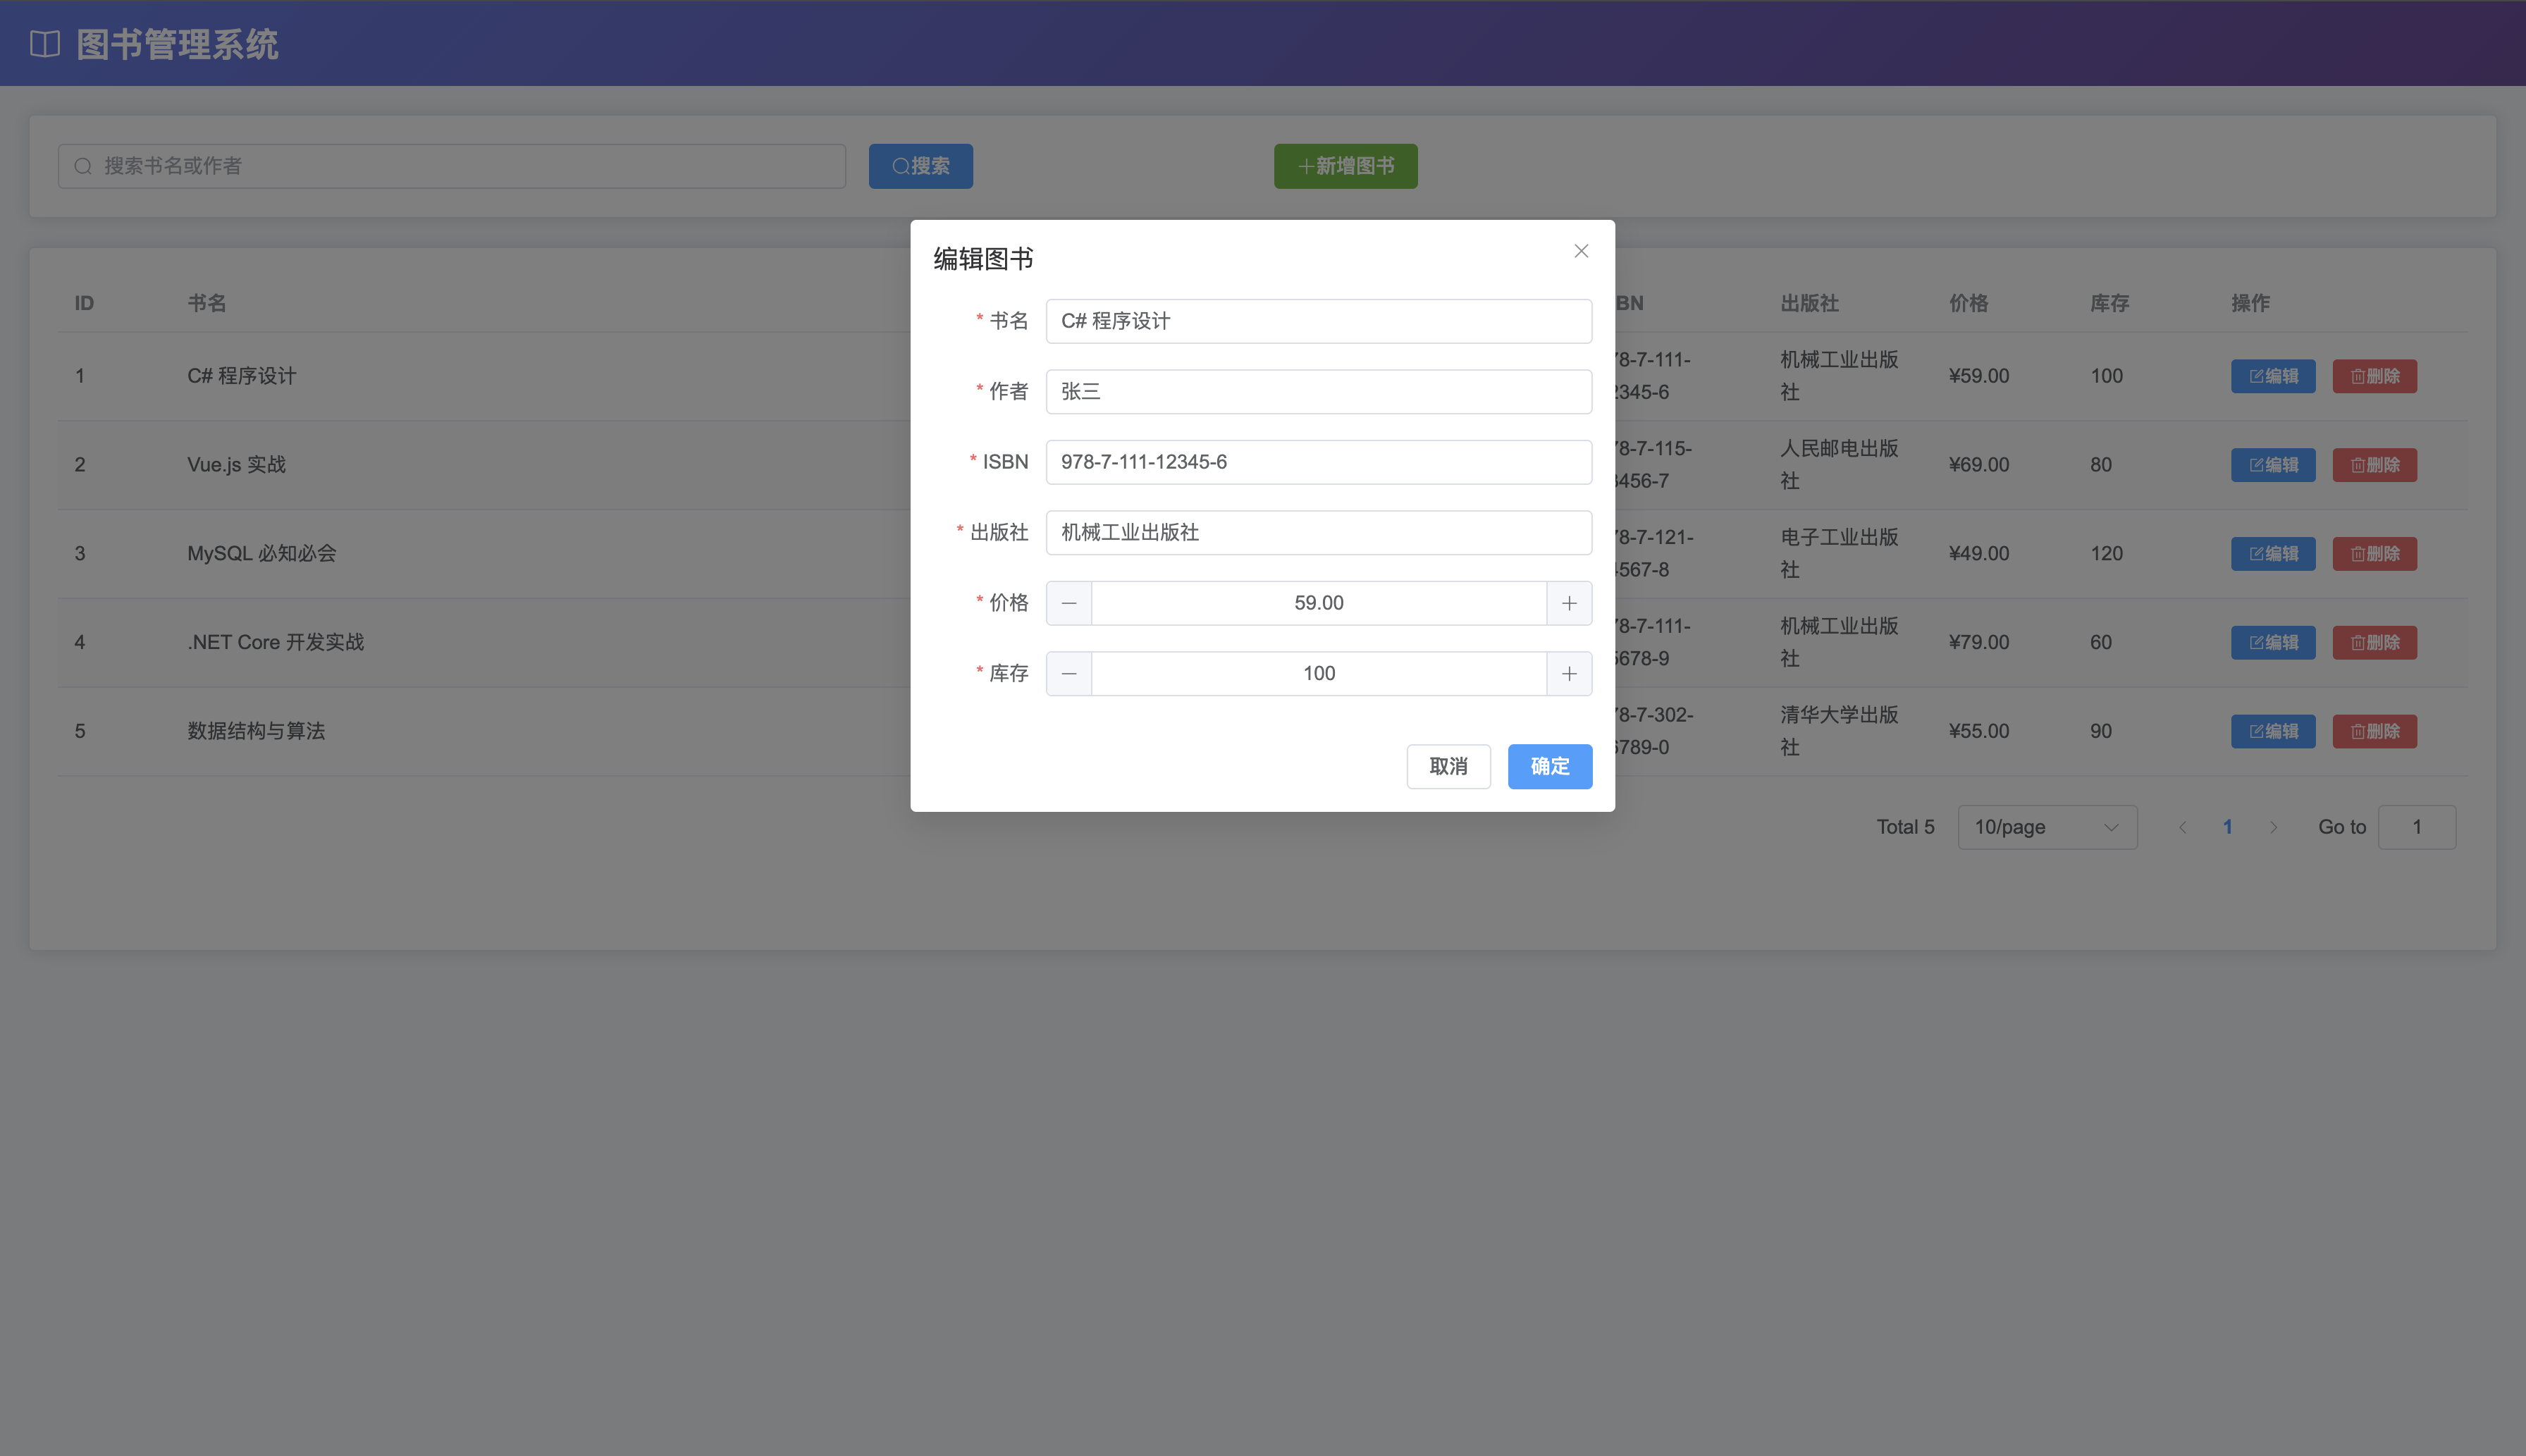Click cell 数据结构与算法
The width and height of the screenshot is (2526, 1456).
coord(256,731)
